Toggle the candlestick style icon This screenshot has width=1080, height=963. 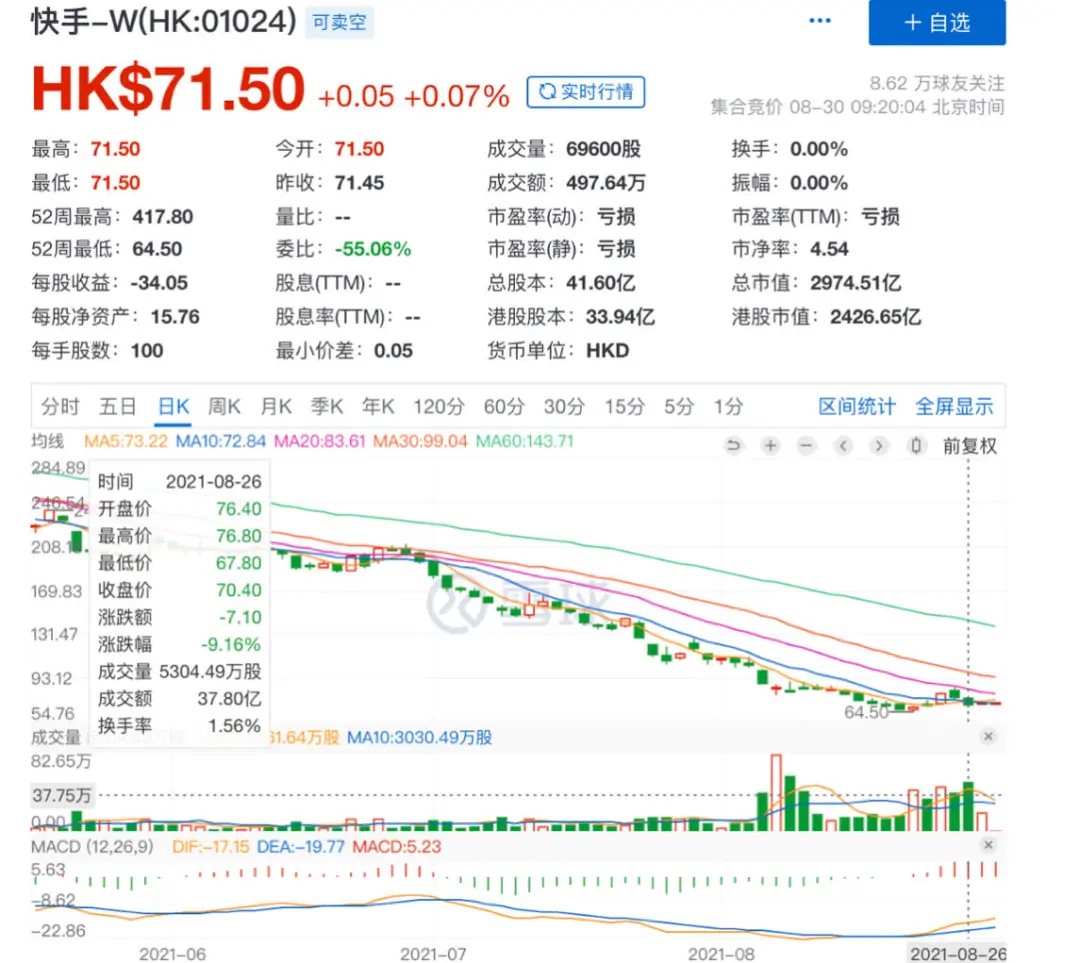click(915, 446)
